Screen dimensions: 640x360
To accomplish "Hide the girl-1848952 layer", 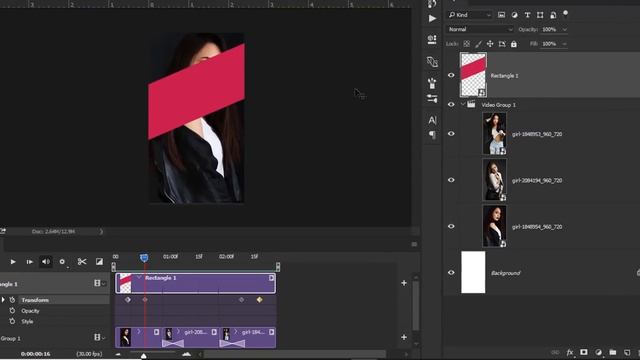I will click(451, 134).
